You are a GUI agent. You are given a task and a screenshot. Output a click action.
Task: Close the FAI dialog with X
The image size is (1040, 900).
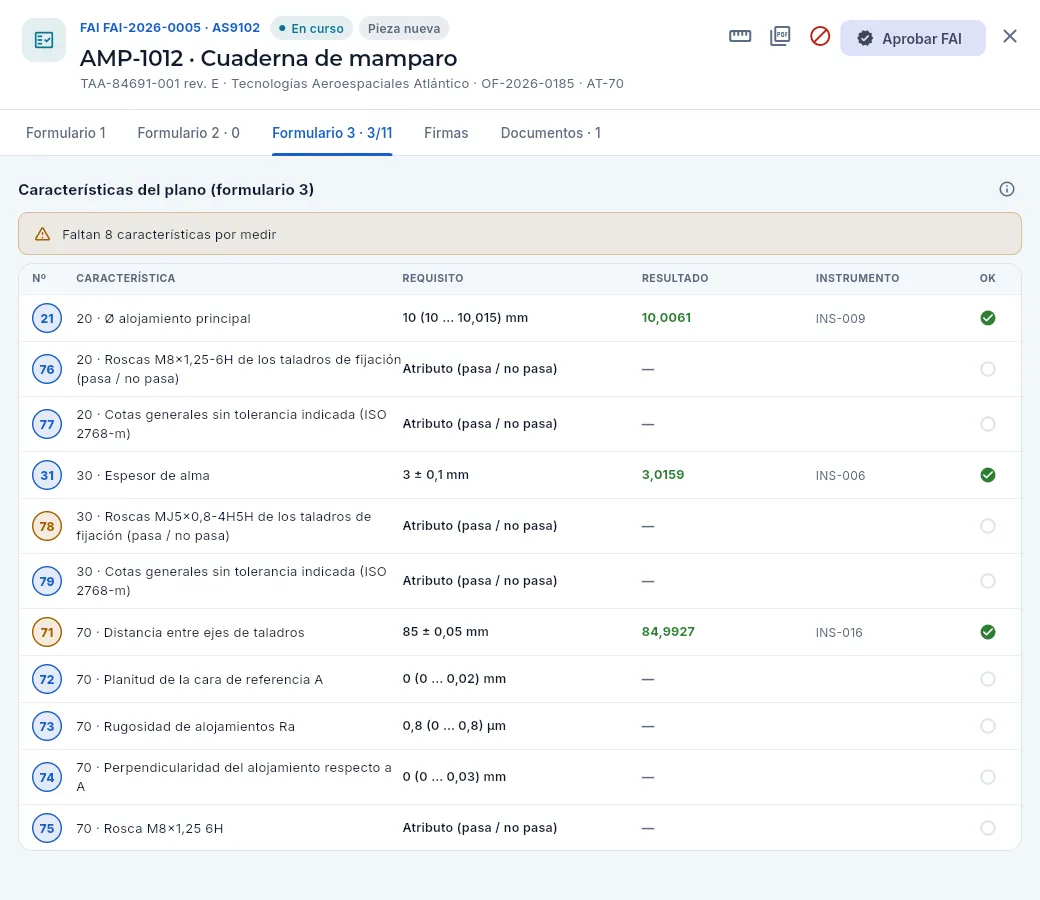tap(1009, 36)
